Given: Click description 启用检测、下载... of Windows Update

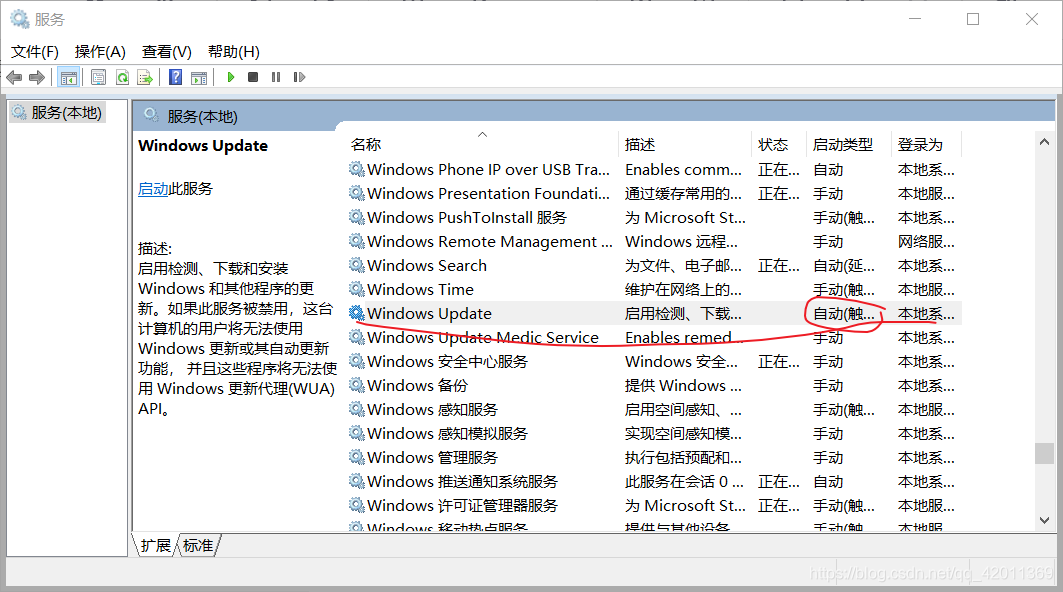Looking at the screenshot, I should click(x=683, y=313).
